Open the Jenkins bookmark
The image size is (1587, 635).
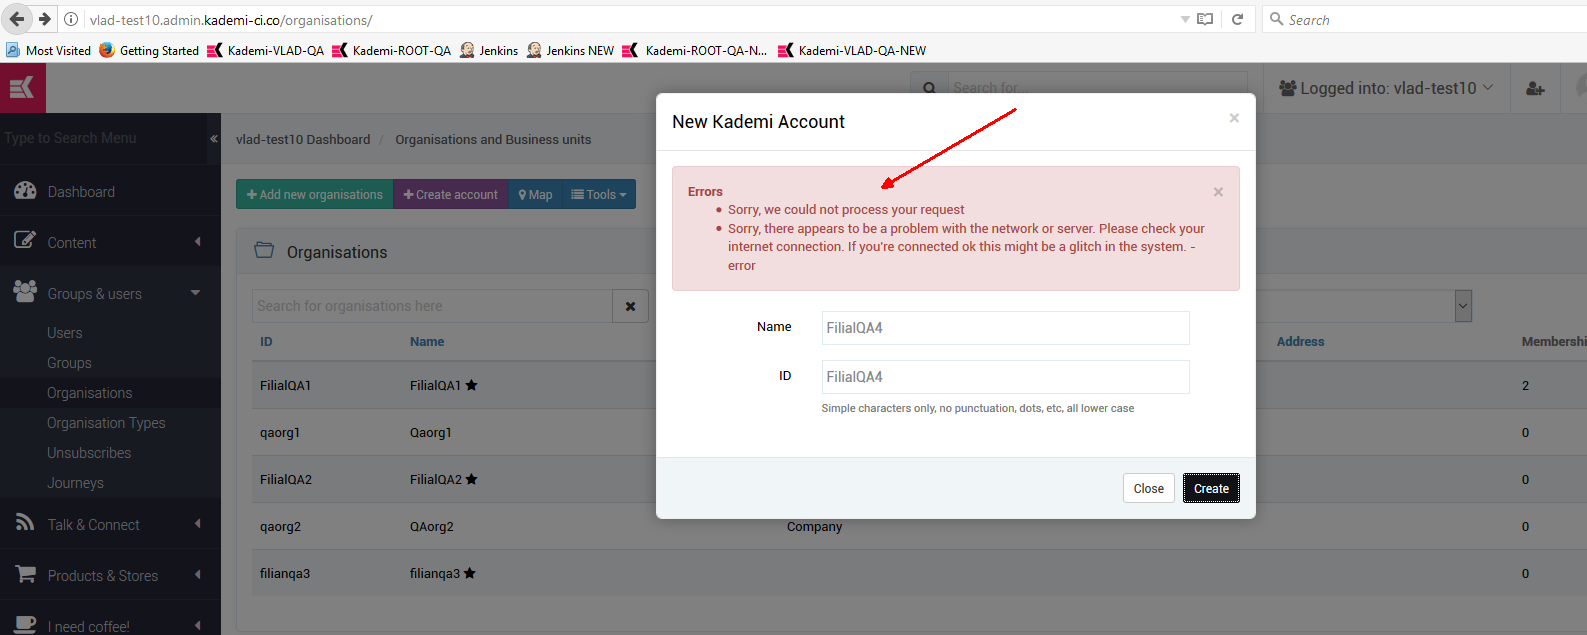(x=489, y=50)
